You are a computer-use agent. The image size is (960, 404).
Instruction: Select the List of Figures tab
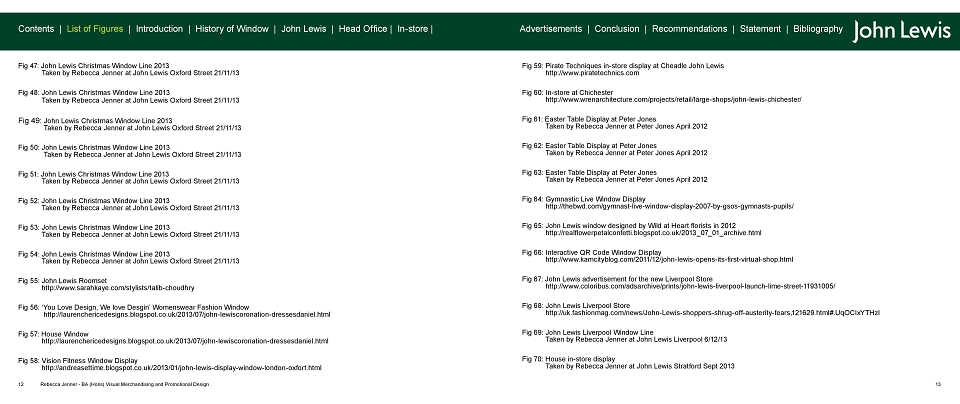(x=95, y=29)
